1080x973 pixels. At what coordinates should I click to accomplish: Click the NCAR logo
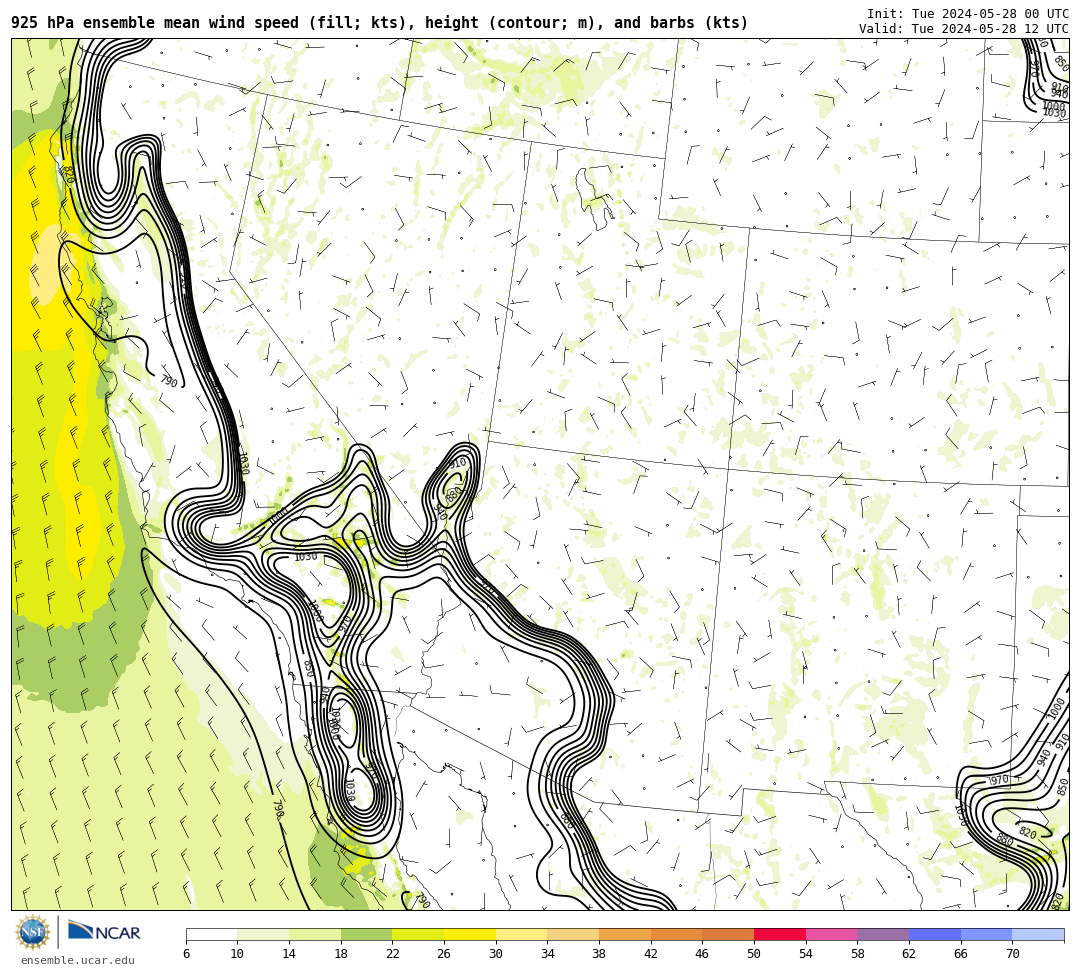[x=104, y=932]
